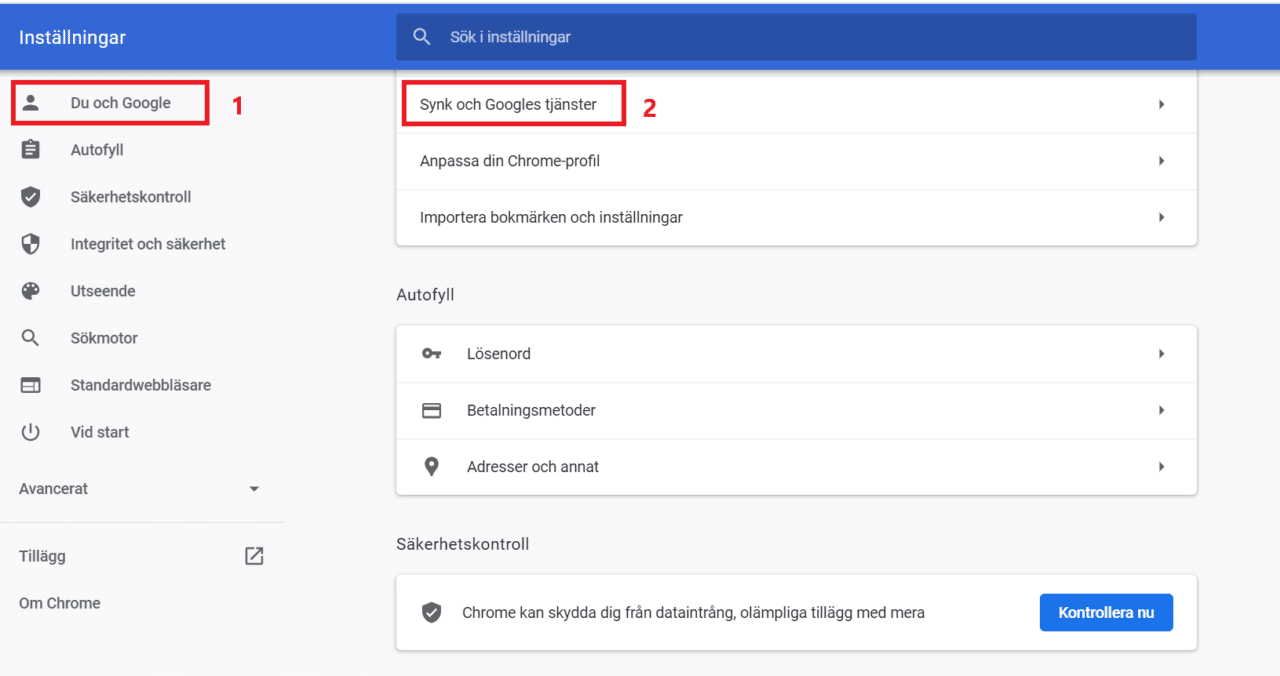1280x676 pixels.
Task: Click the Lösenord label
Action: coord(499,354)
